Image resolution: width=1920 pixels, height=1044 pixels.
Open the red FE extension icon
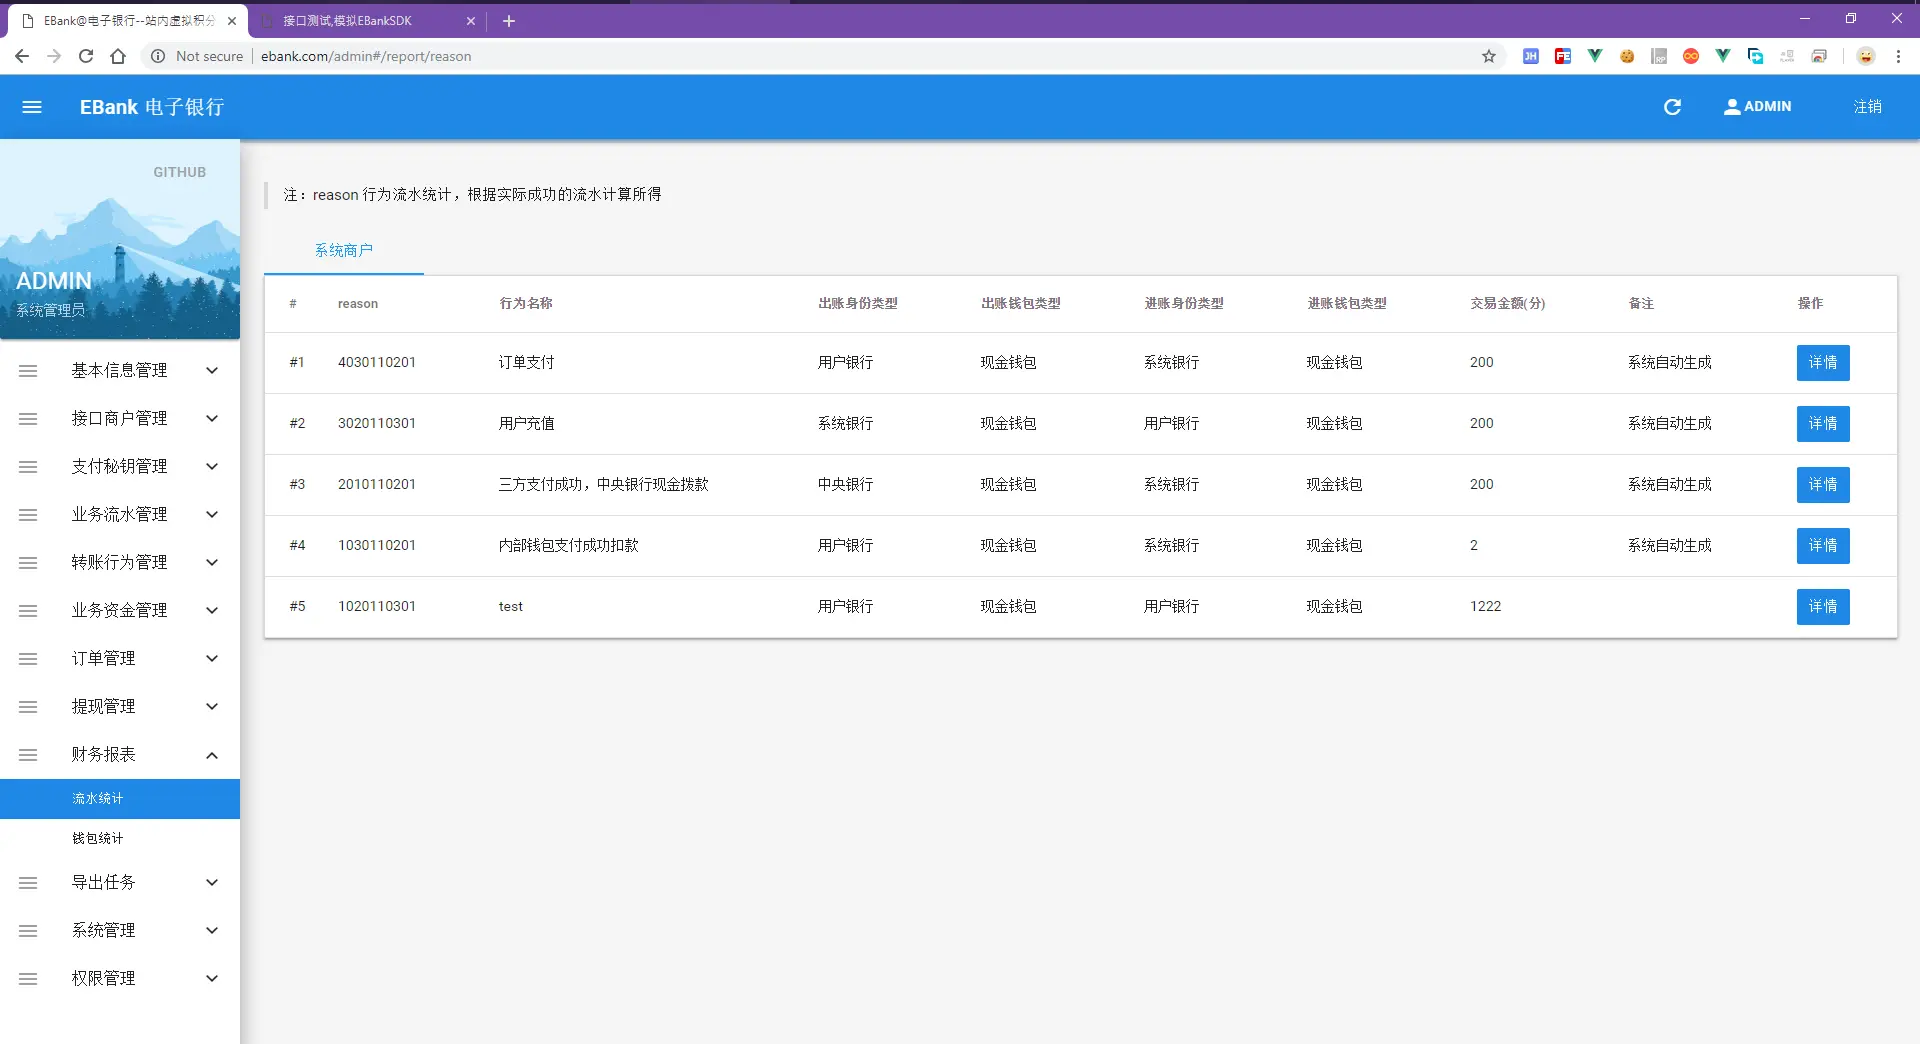click(x=1563, y=56)
